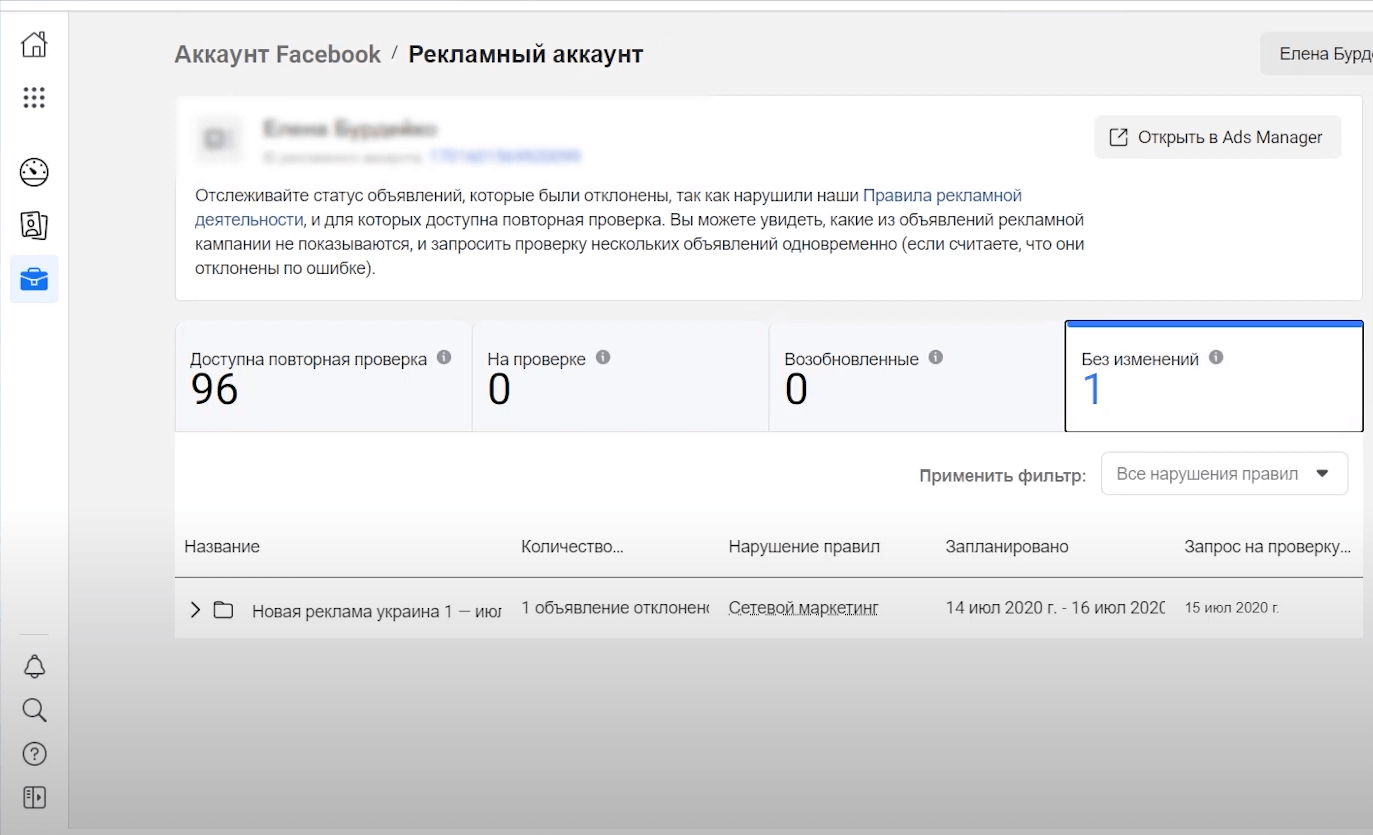The image size is (1373, 835).
Task: Click the 15 июл 2020 г. request date
Action: [1232, 608]
